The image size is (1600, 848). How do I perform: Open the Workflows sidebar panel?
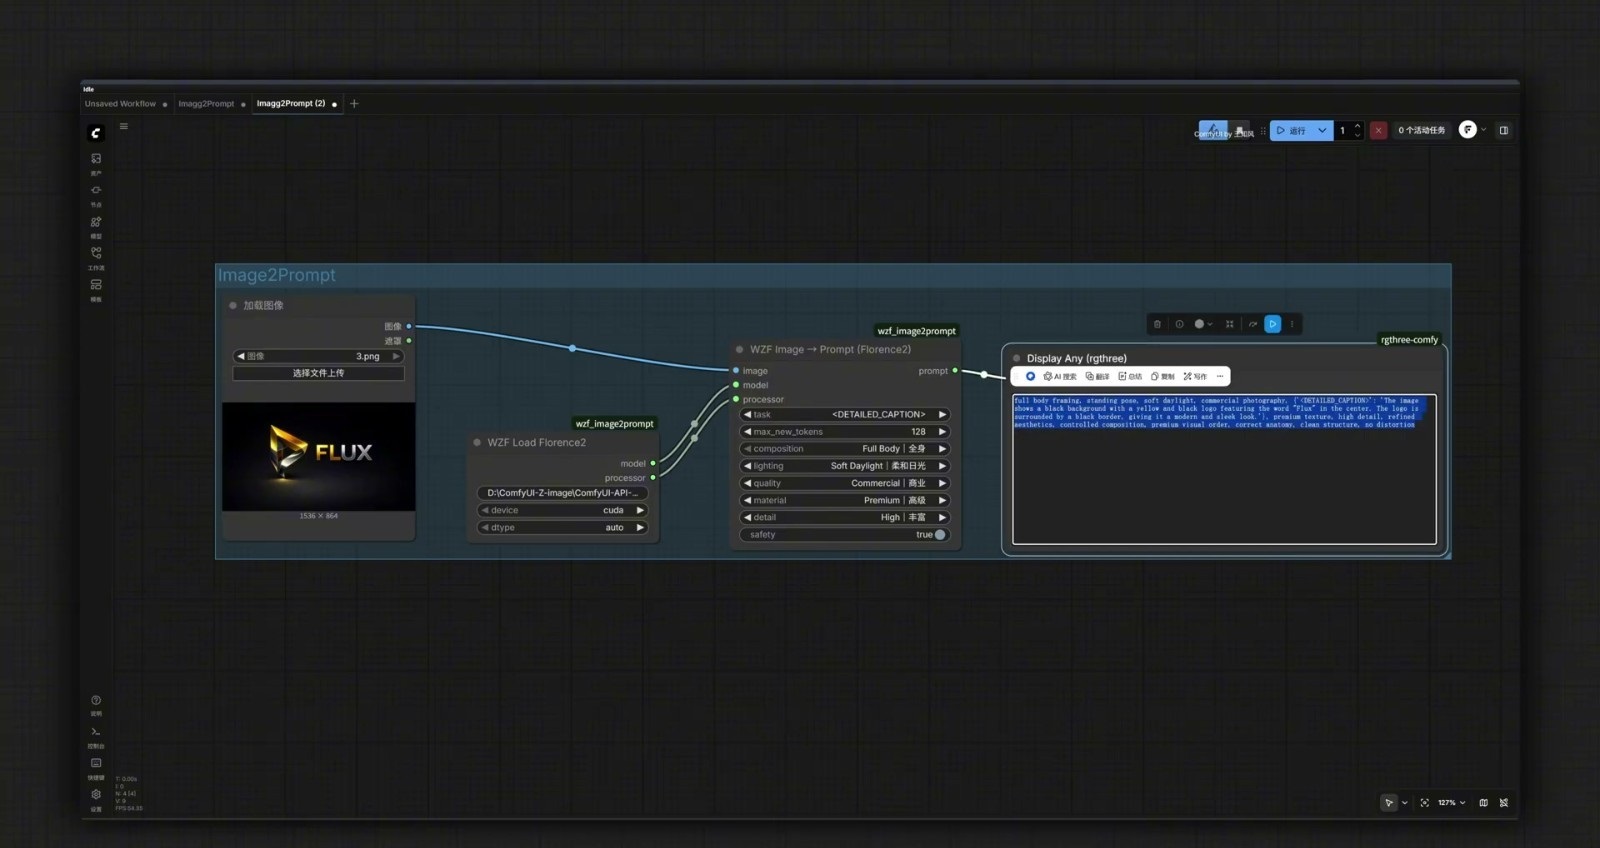pyautogui.click(x=96, y=253)
